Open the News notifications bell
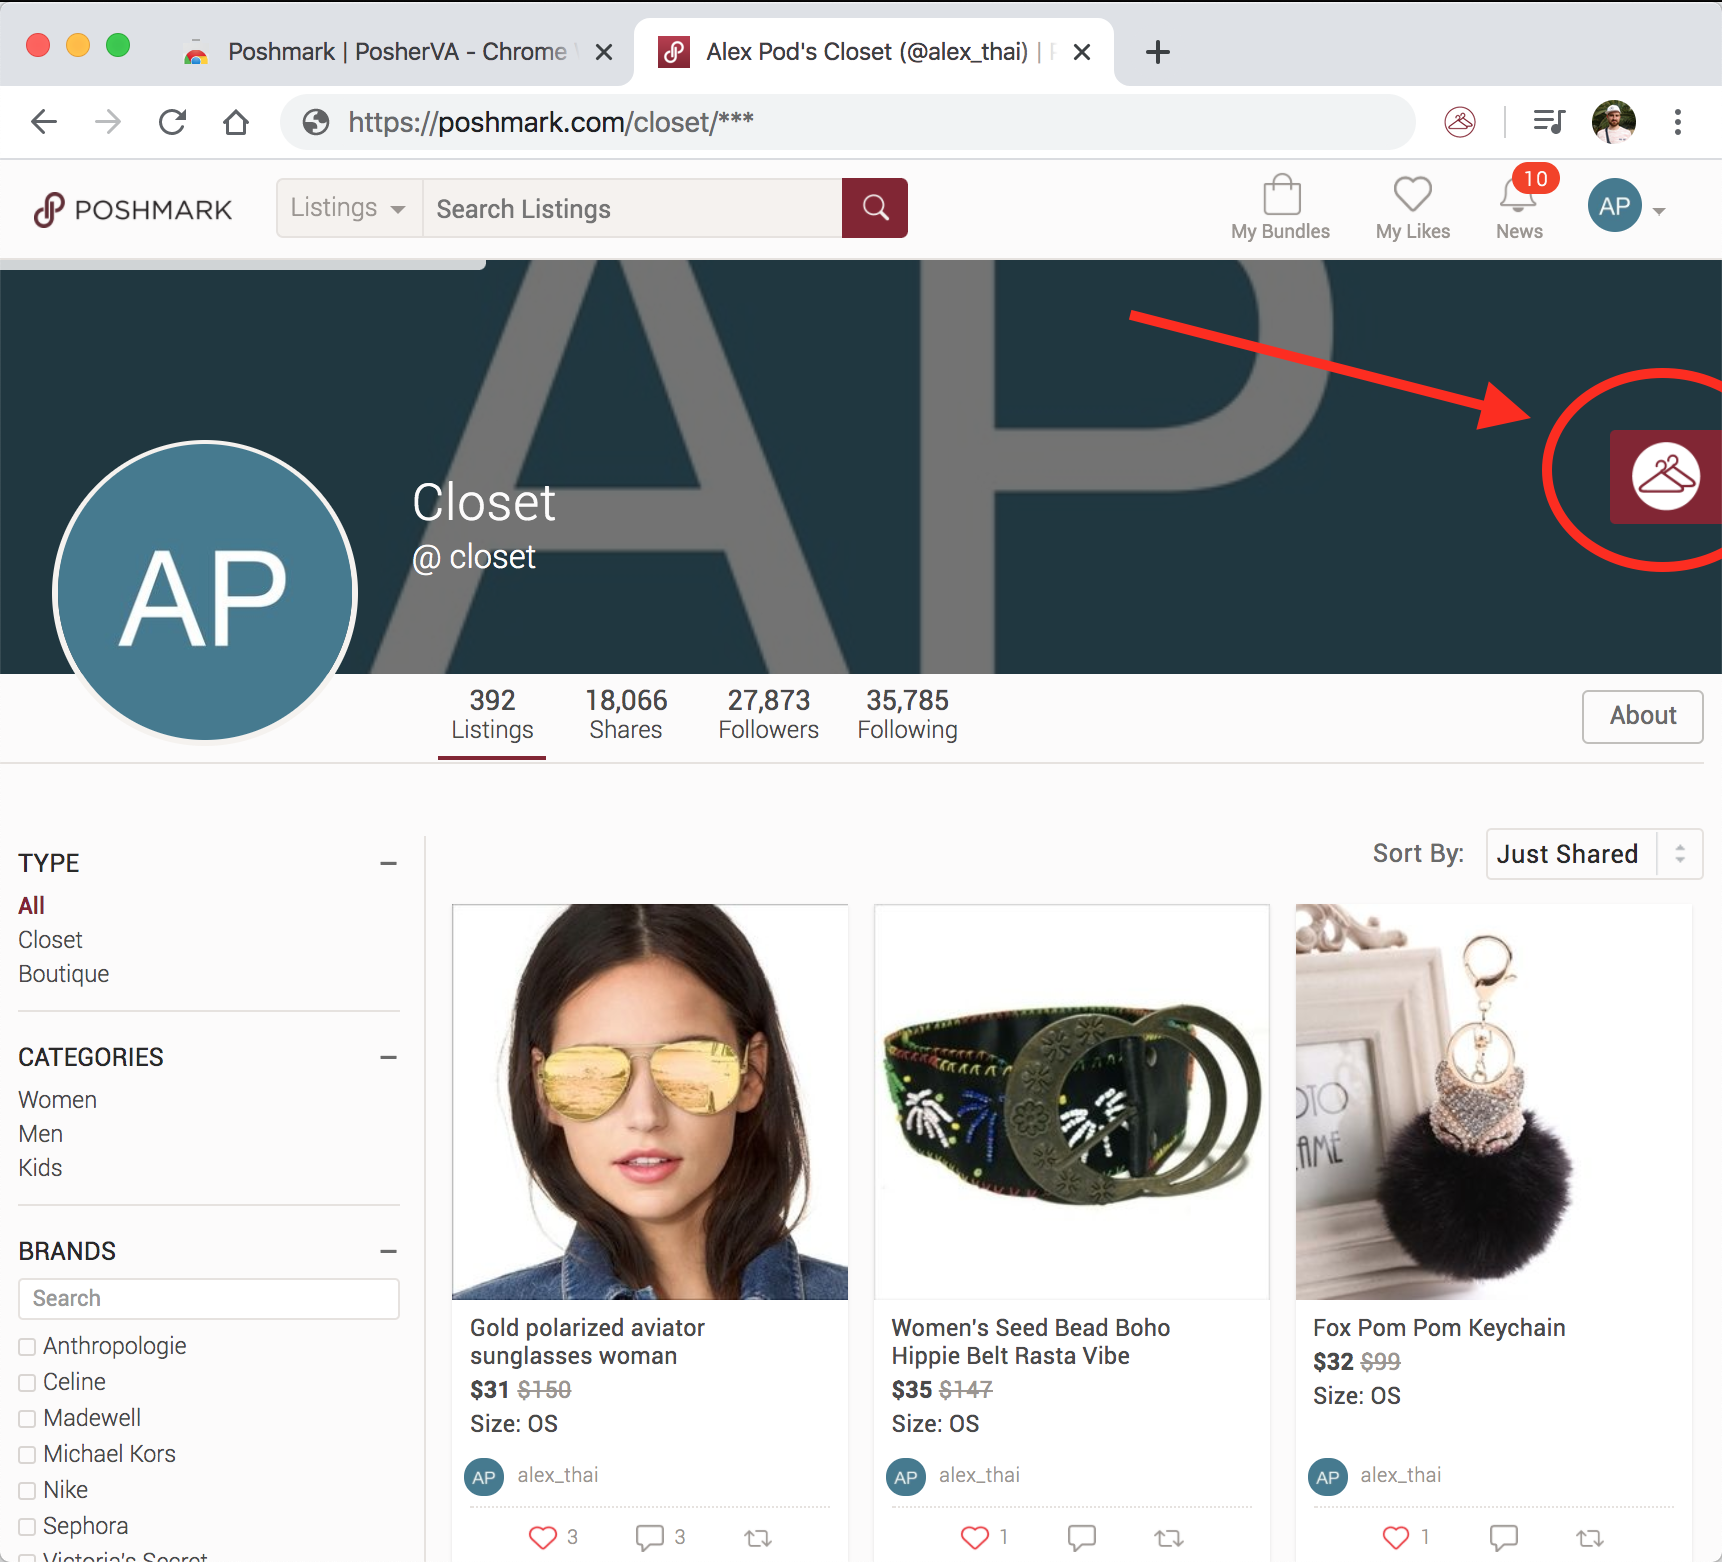Screen dimensions: 1722x1562 pos(1518,197)
